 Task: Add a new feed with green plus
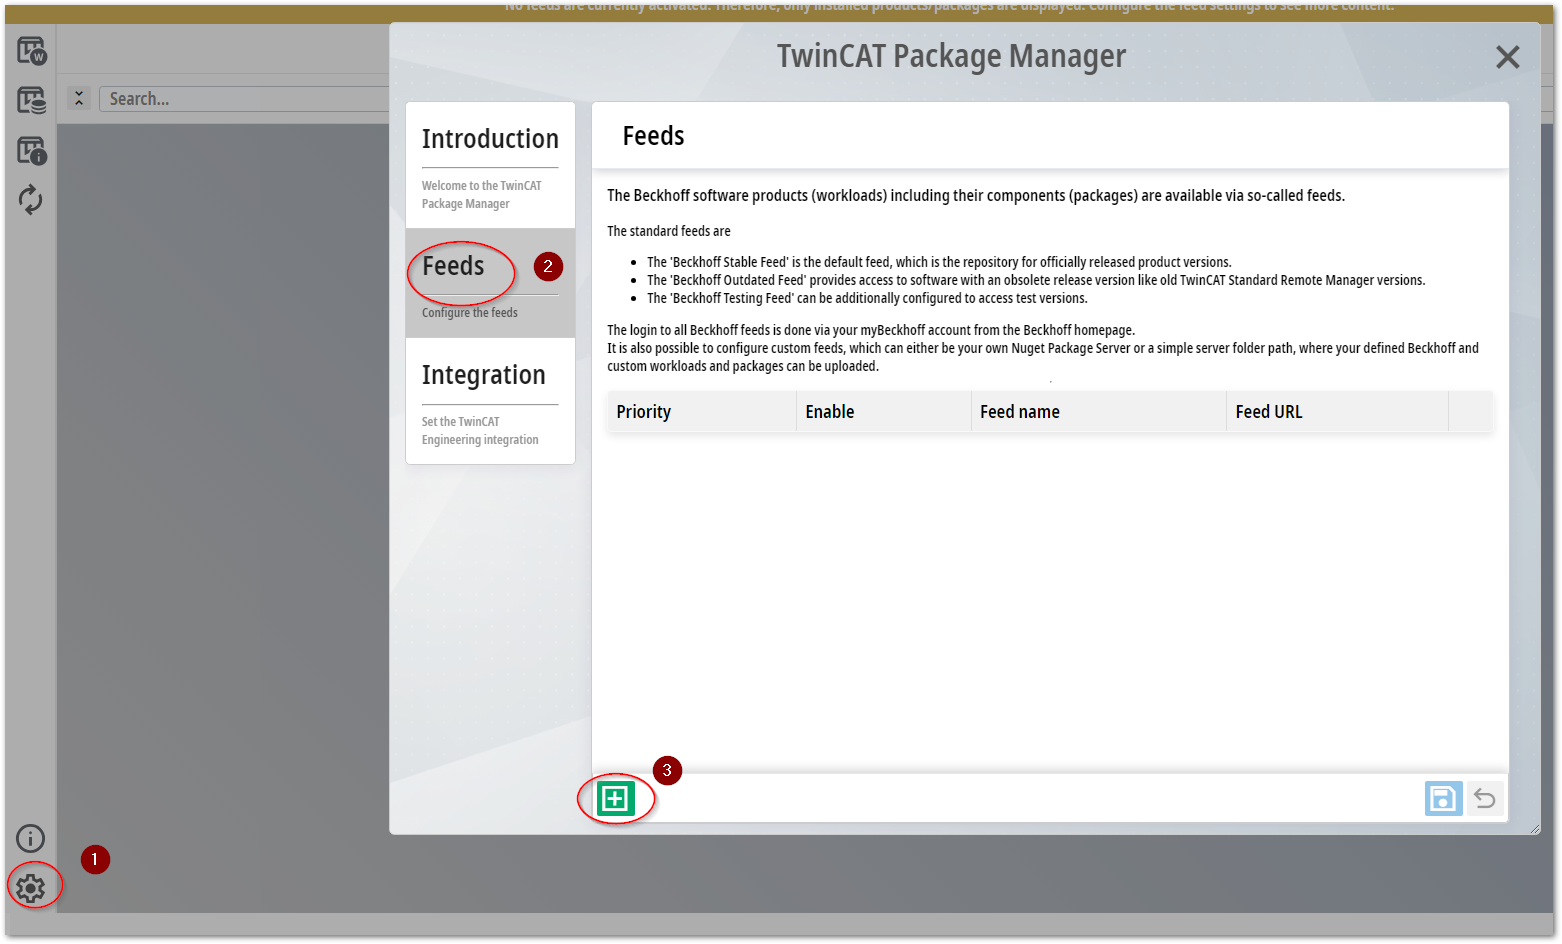(615, 798)
